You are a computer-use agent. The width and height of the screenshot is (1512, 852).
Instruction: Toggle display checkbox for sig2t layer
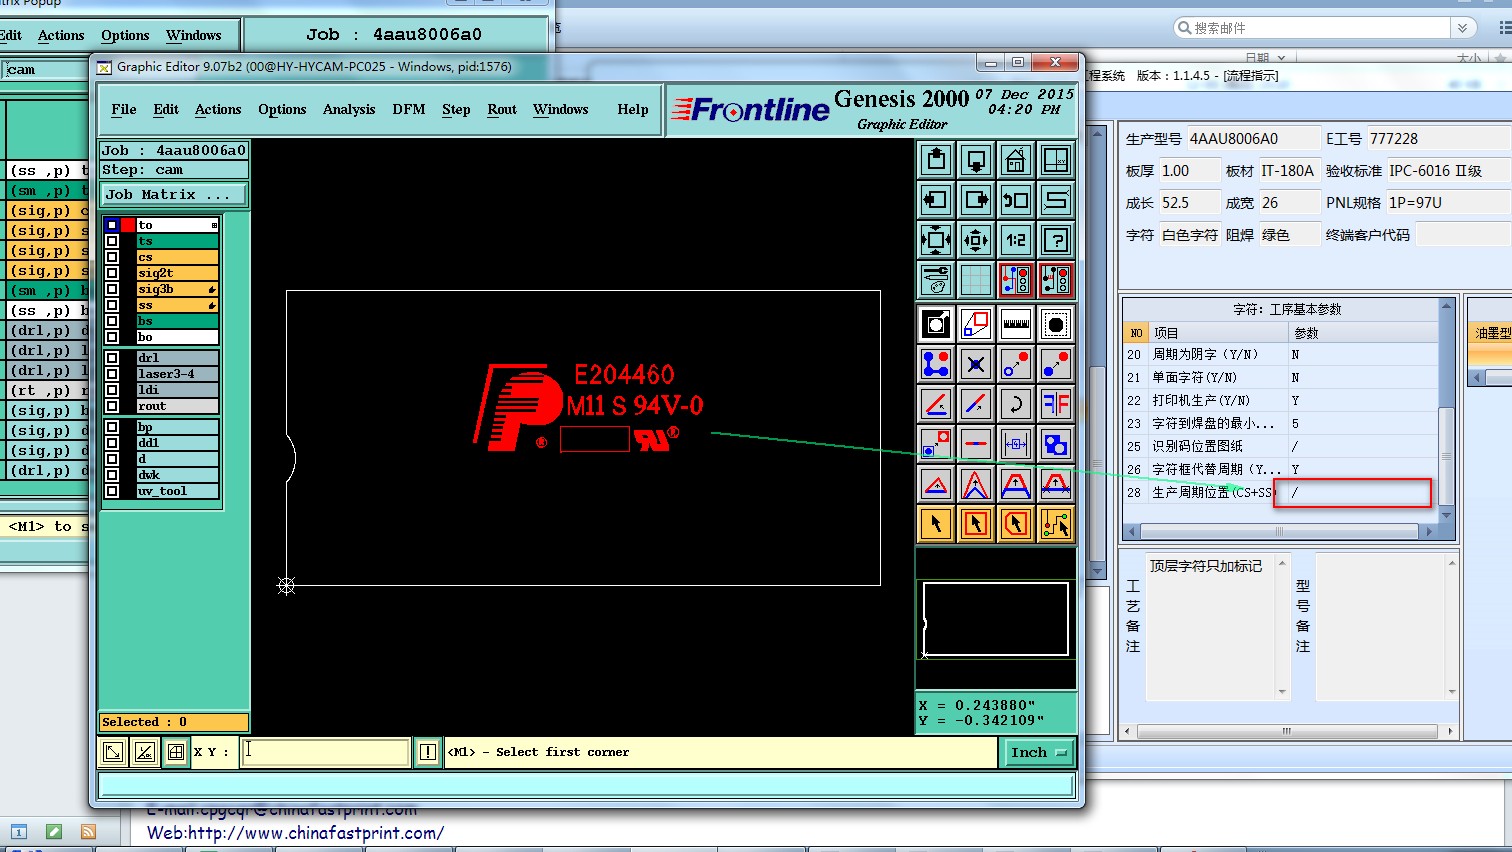coord(112,273)
